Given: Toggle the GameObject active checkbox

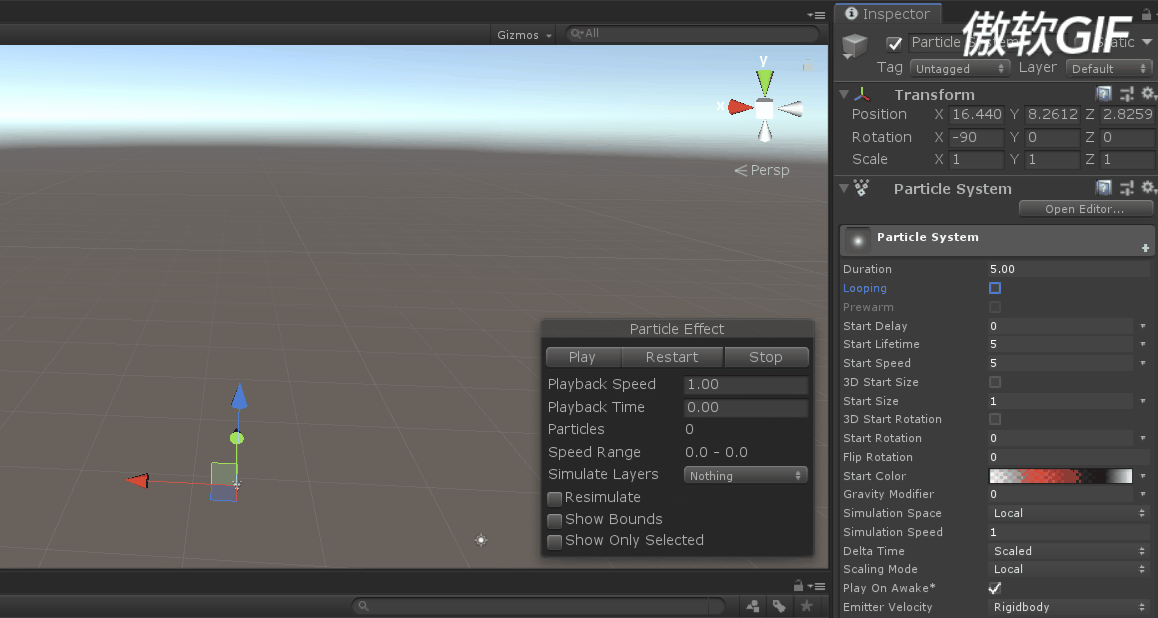Looking at the screenshot, I should (x=894, y=44).
